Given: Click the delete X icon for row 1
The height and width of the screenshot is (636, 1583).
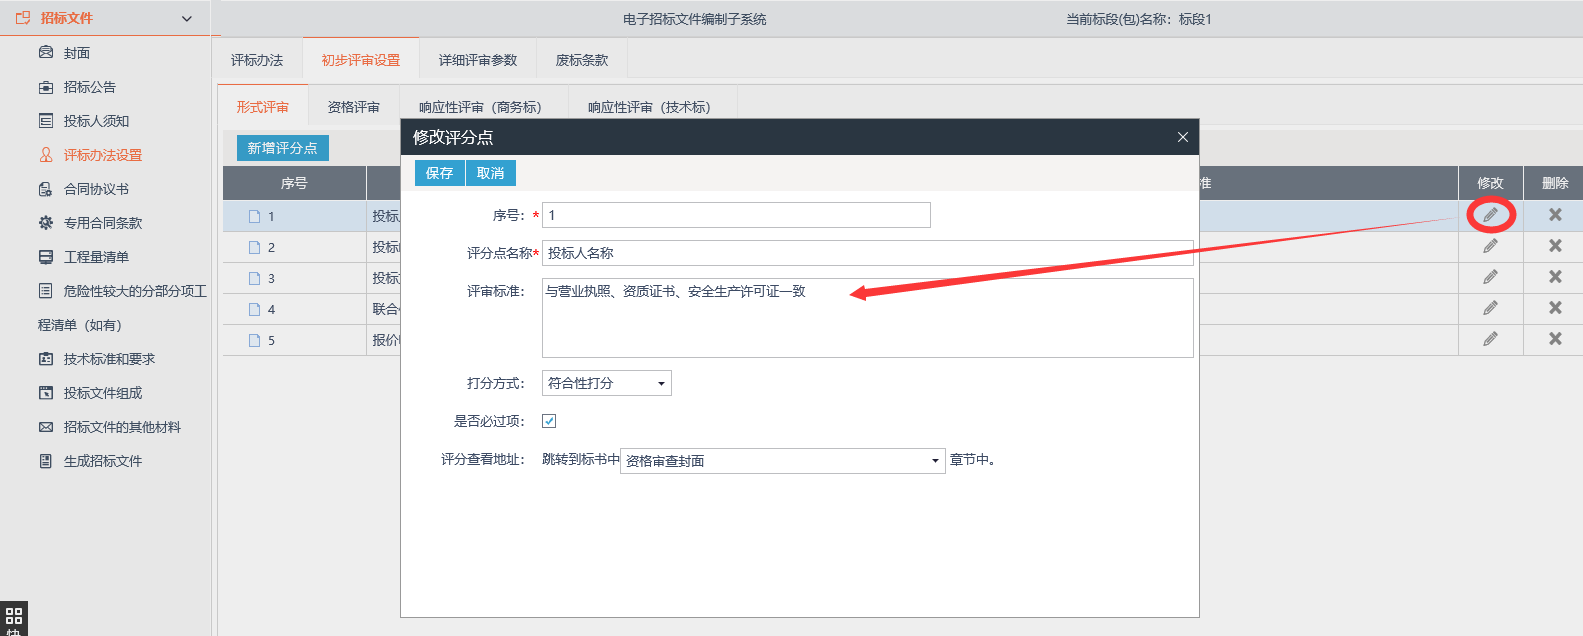Looking at the screenshot, I should click(1555, 215).
